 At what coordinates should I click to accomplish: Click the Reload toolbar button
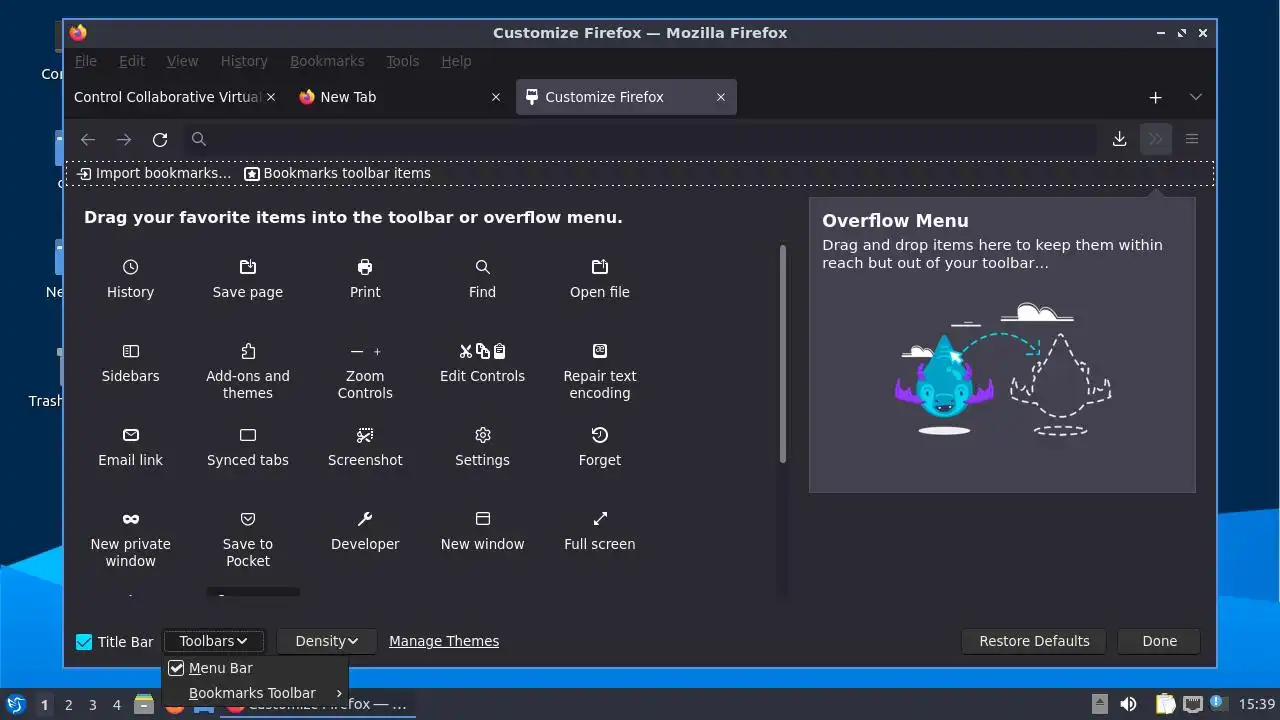click(160, 139)
